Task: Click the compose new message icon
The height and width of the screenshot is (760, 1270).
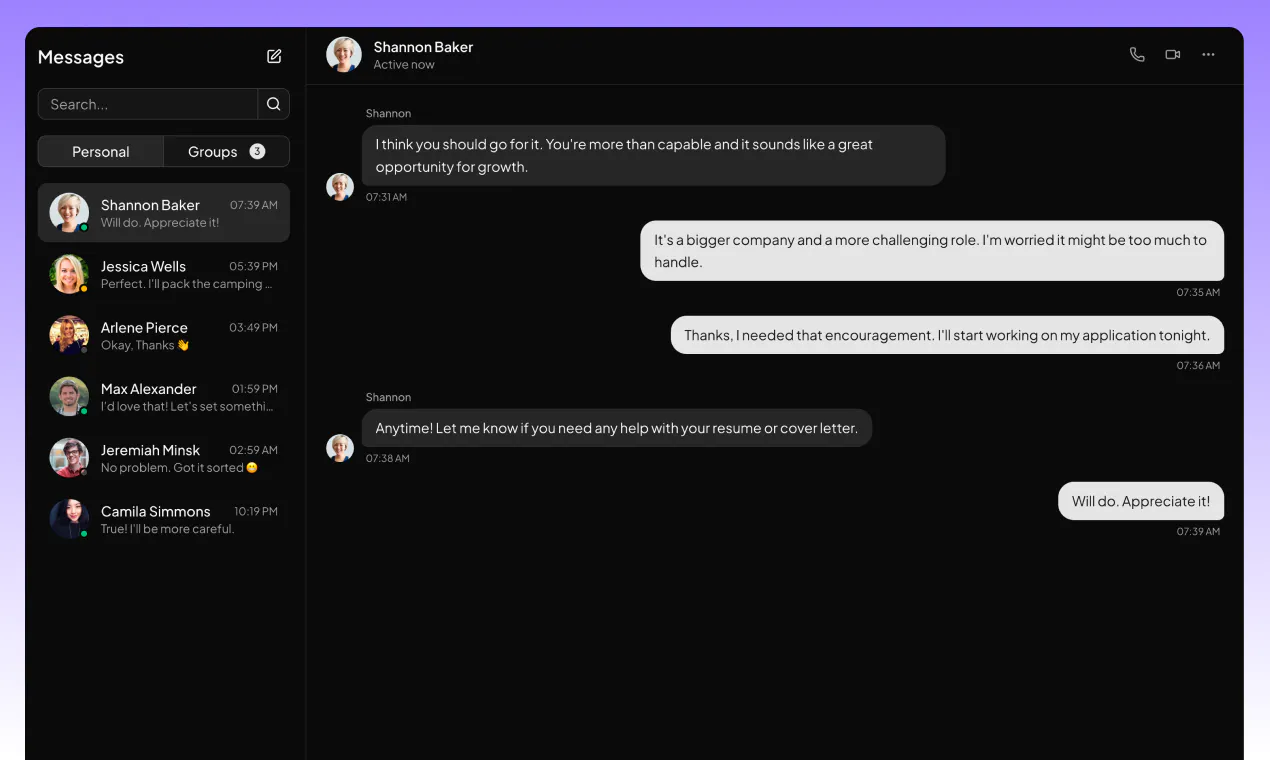Action: click(274, 57)
